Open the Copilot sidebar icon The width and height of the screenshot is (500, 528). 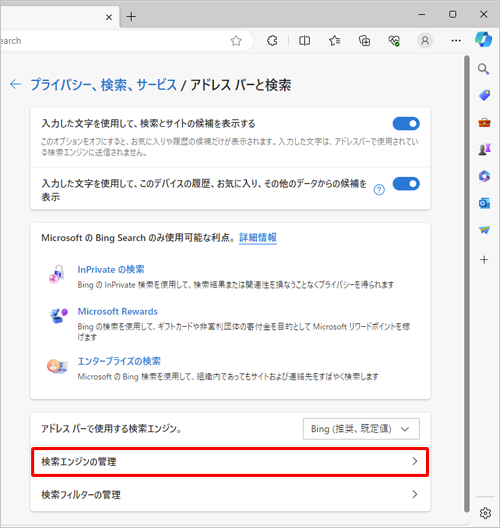484,40
